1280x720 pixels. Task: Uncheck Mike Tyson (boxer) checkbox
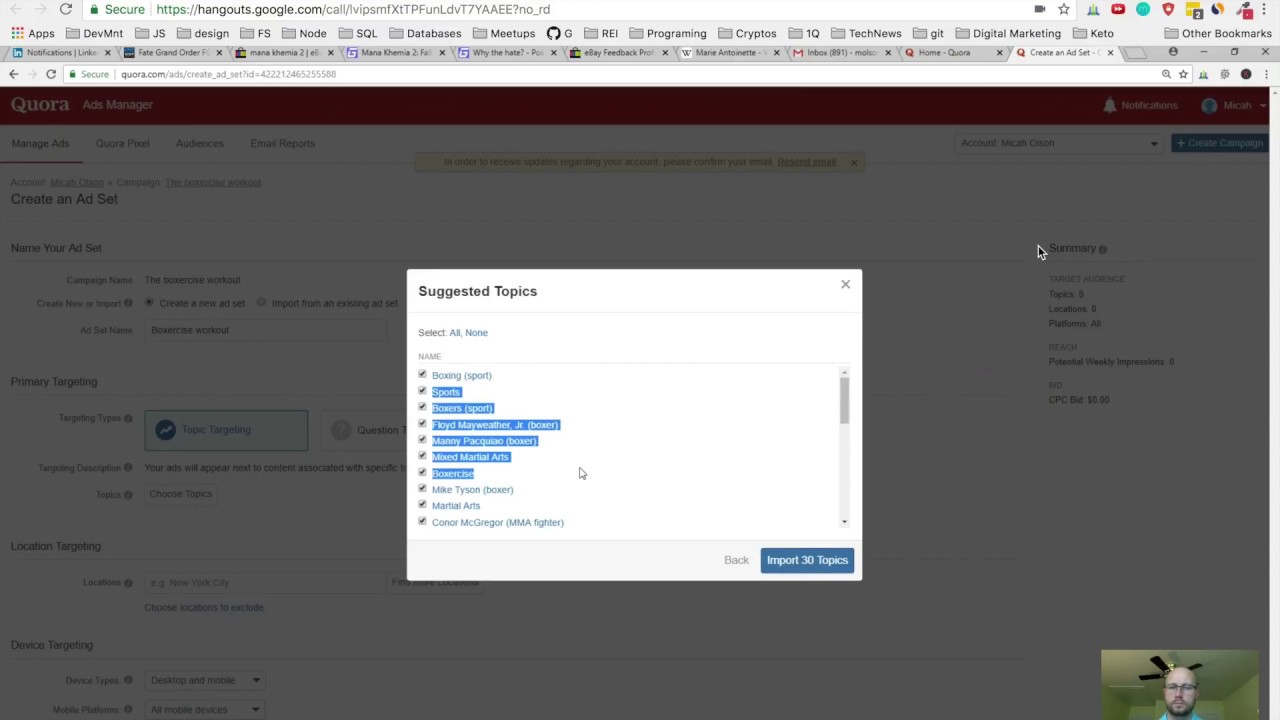tap(422, 489)
